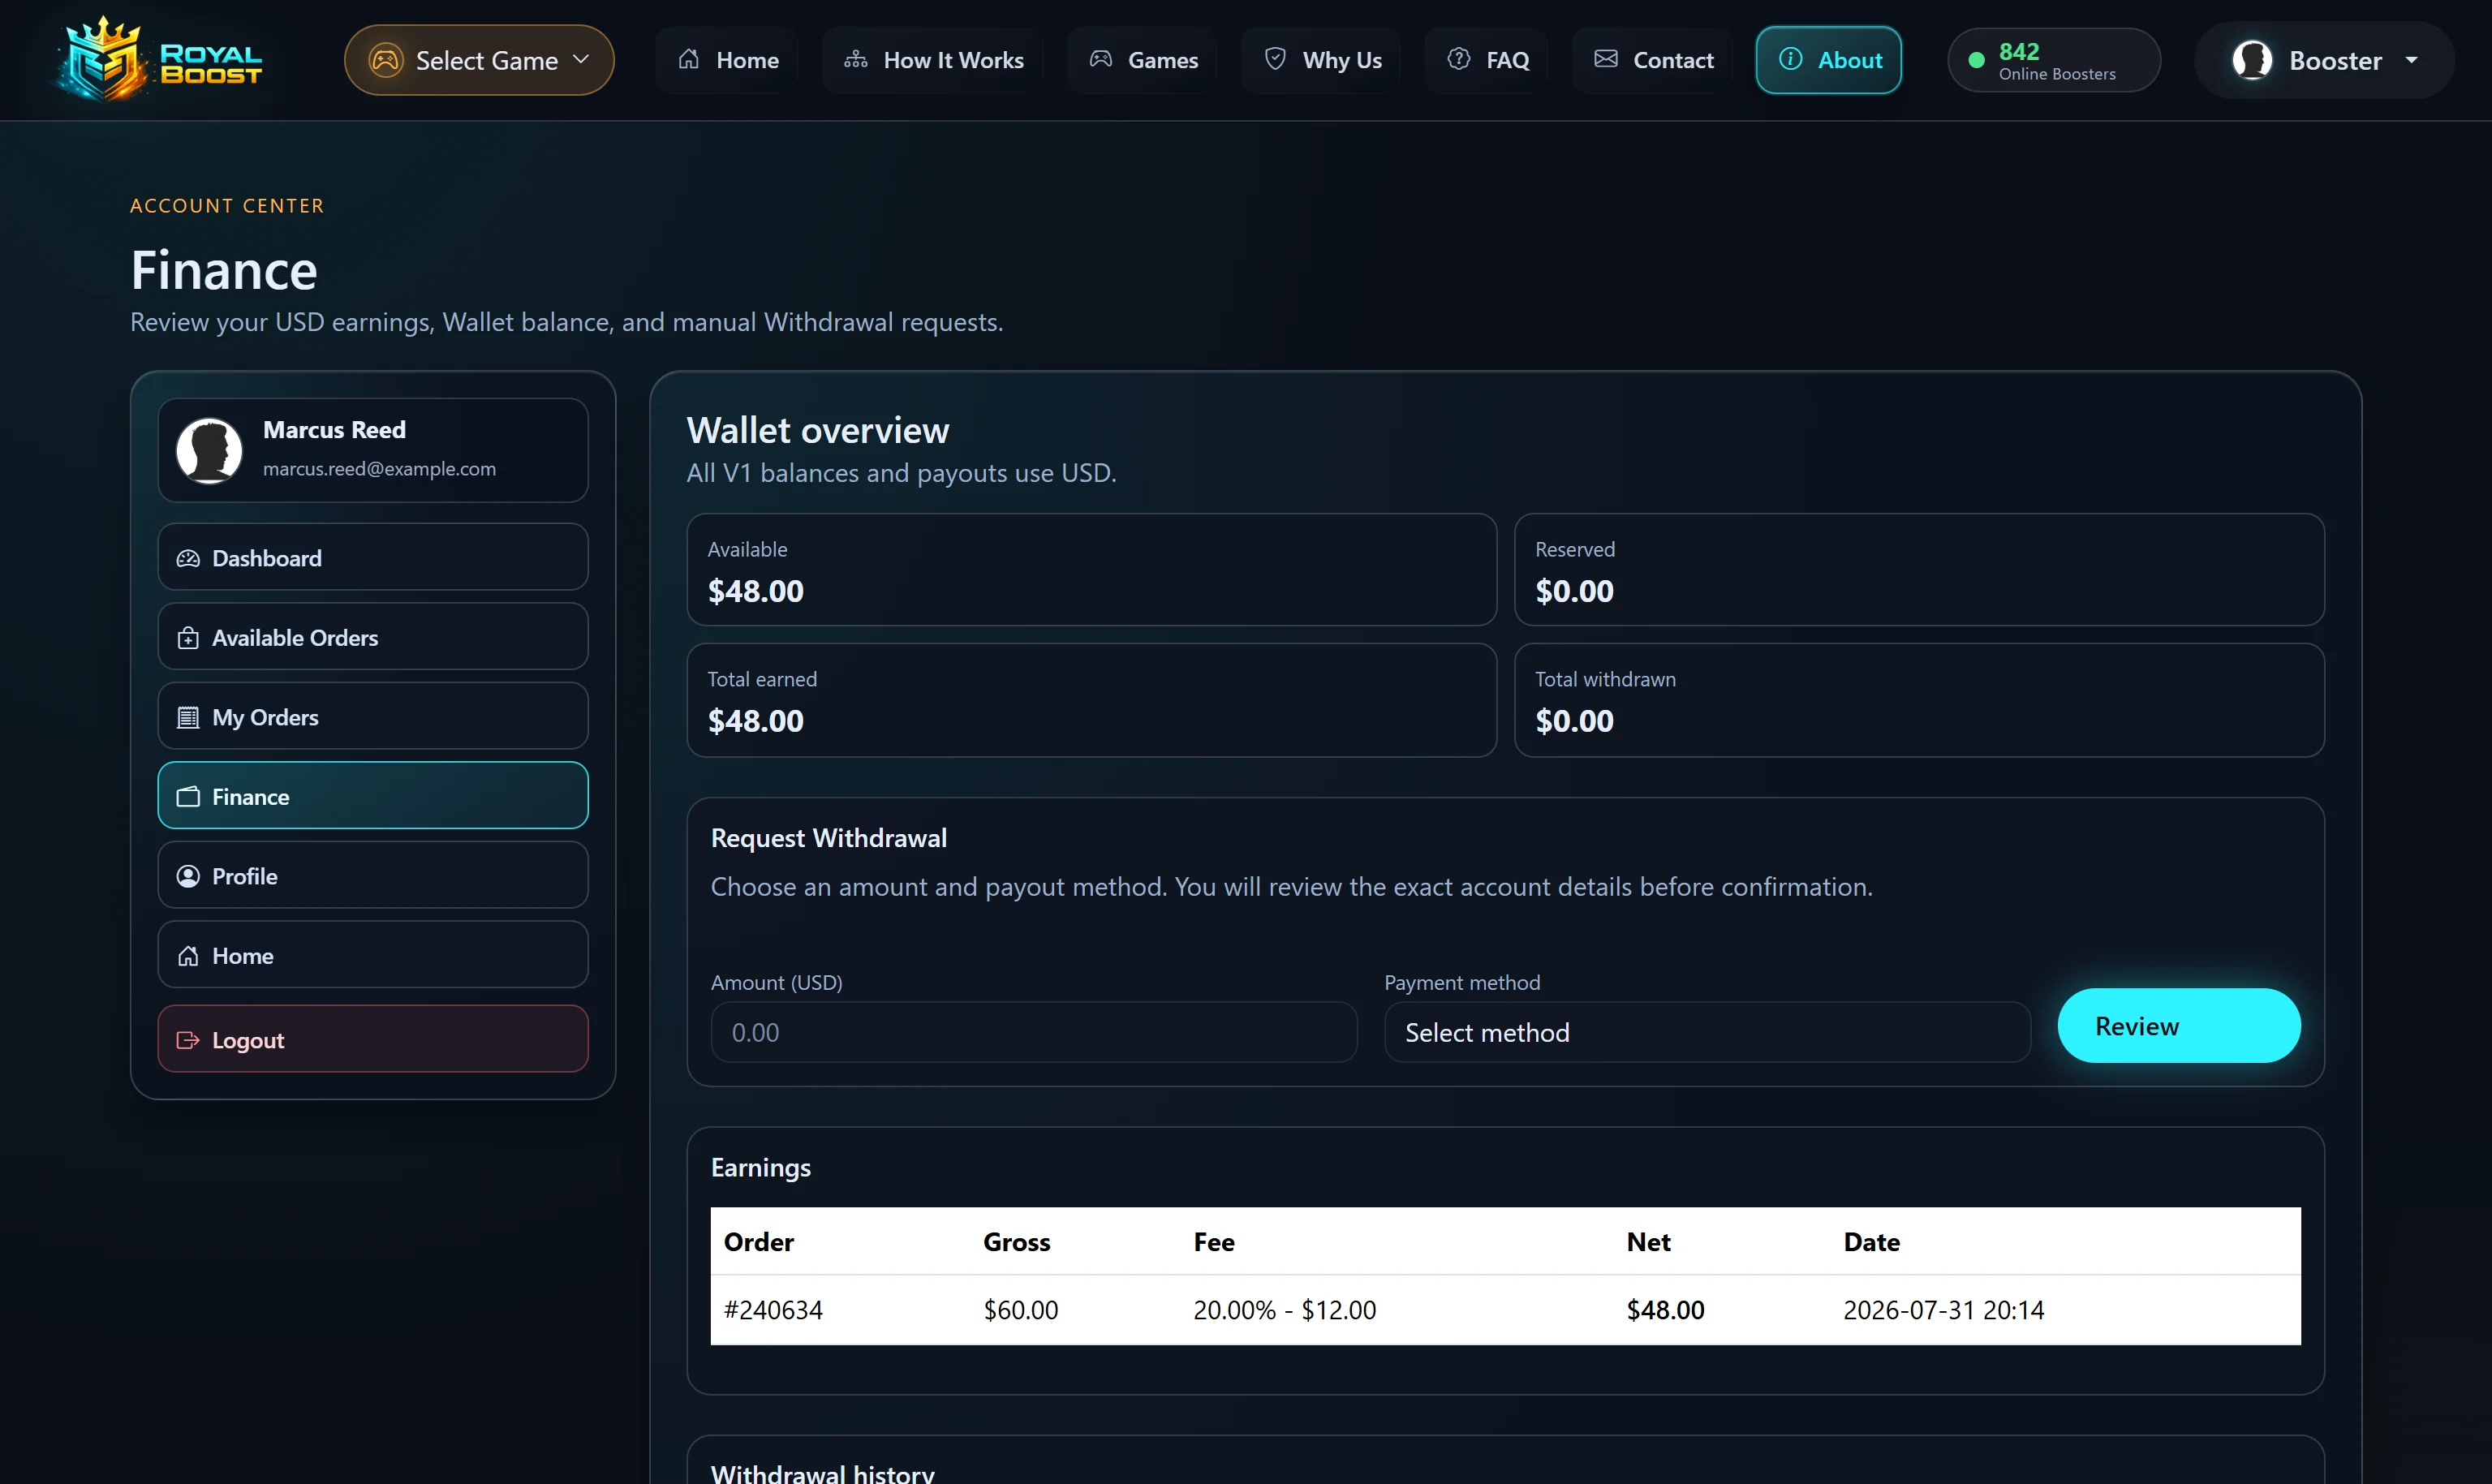
Task: Click the Total earned $48.00 card
Action: click(x=1092, y=700)
